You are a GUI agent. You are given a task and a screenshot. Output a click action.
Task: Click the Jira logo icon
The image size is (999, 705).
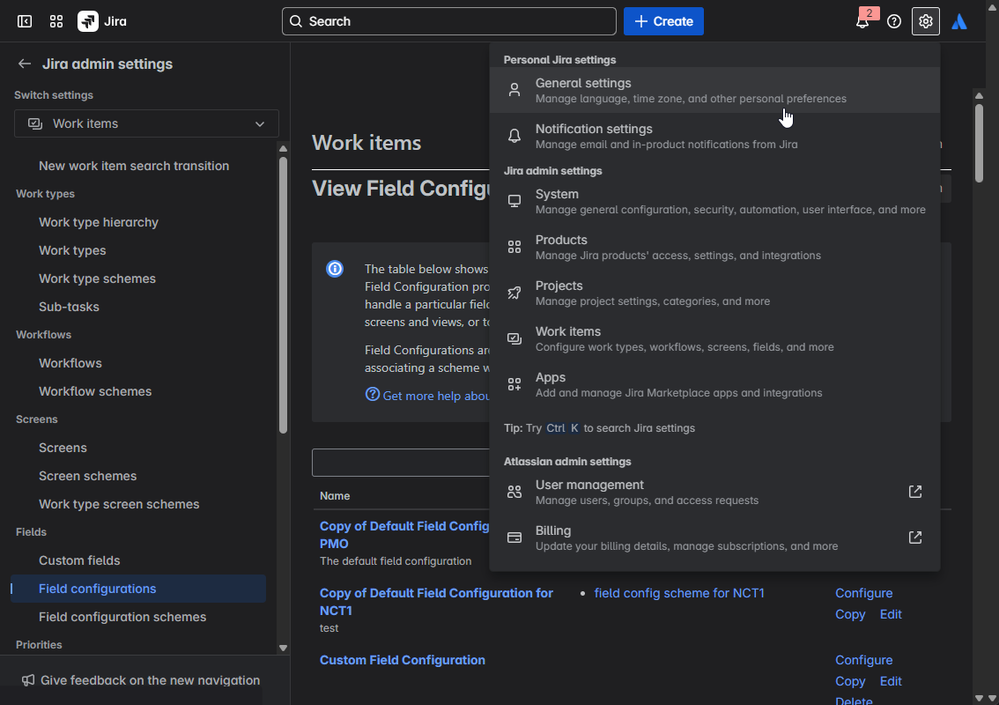(88, 21)
